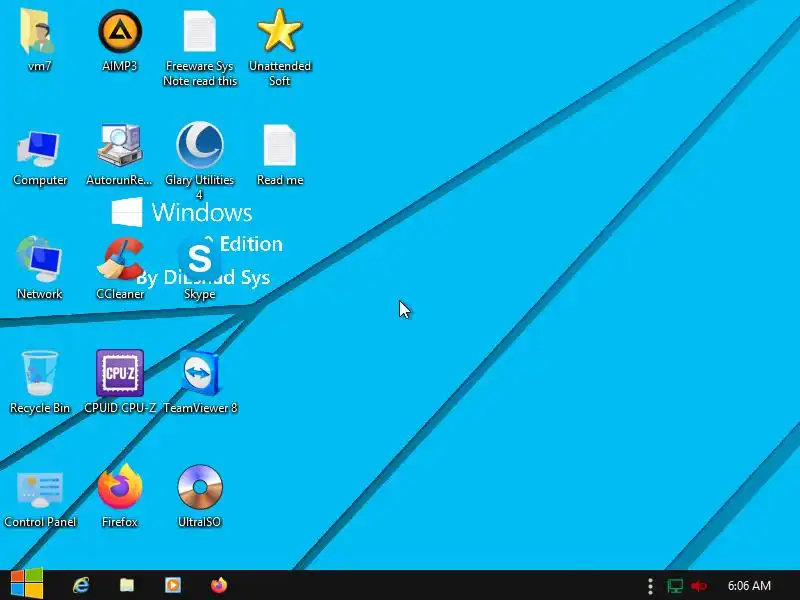
Task: Open File Explorer from the taskbar
Action: (x=127, y=585)
